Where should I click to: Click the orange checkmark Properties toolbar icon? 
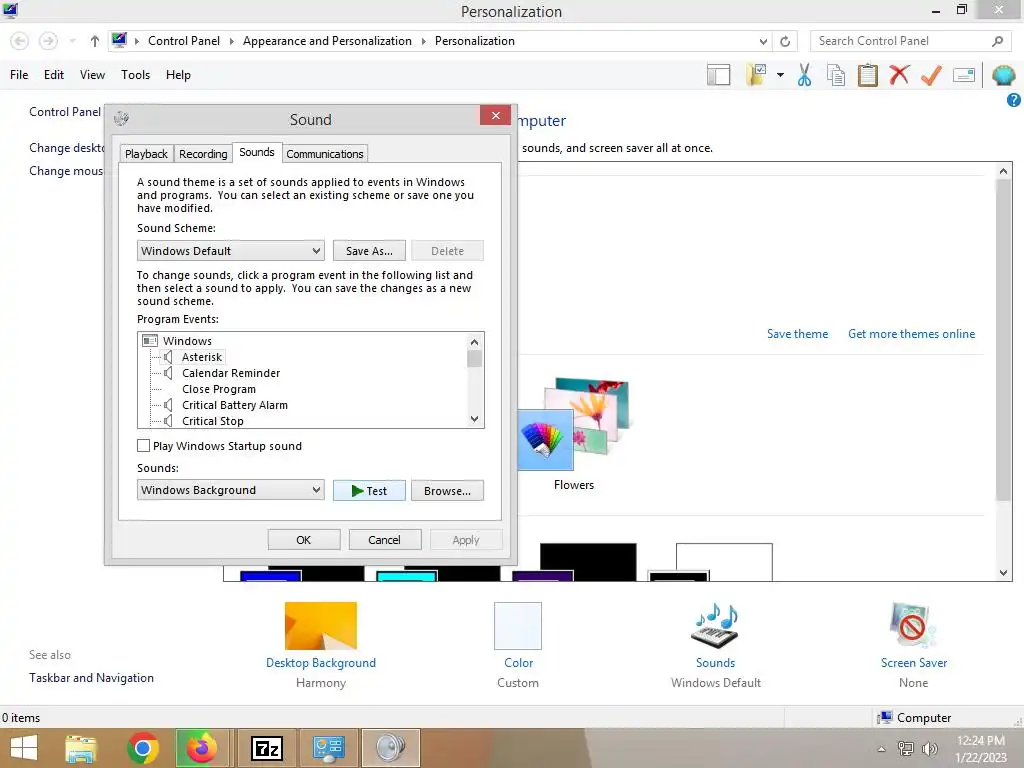click(x=931, y=75)
